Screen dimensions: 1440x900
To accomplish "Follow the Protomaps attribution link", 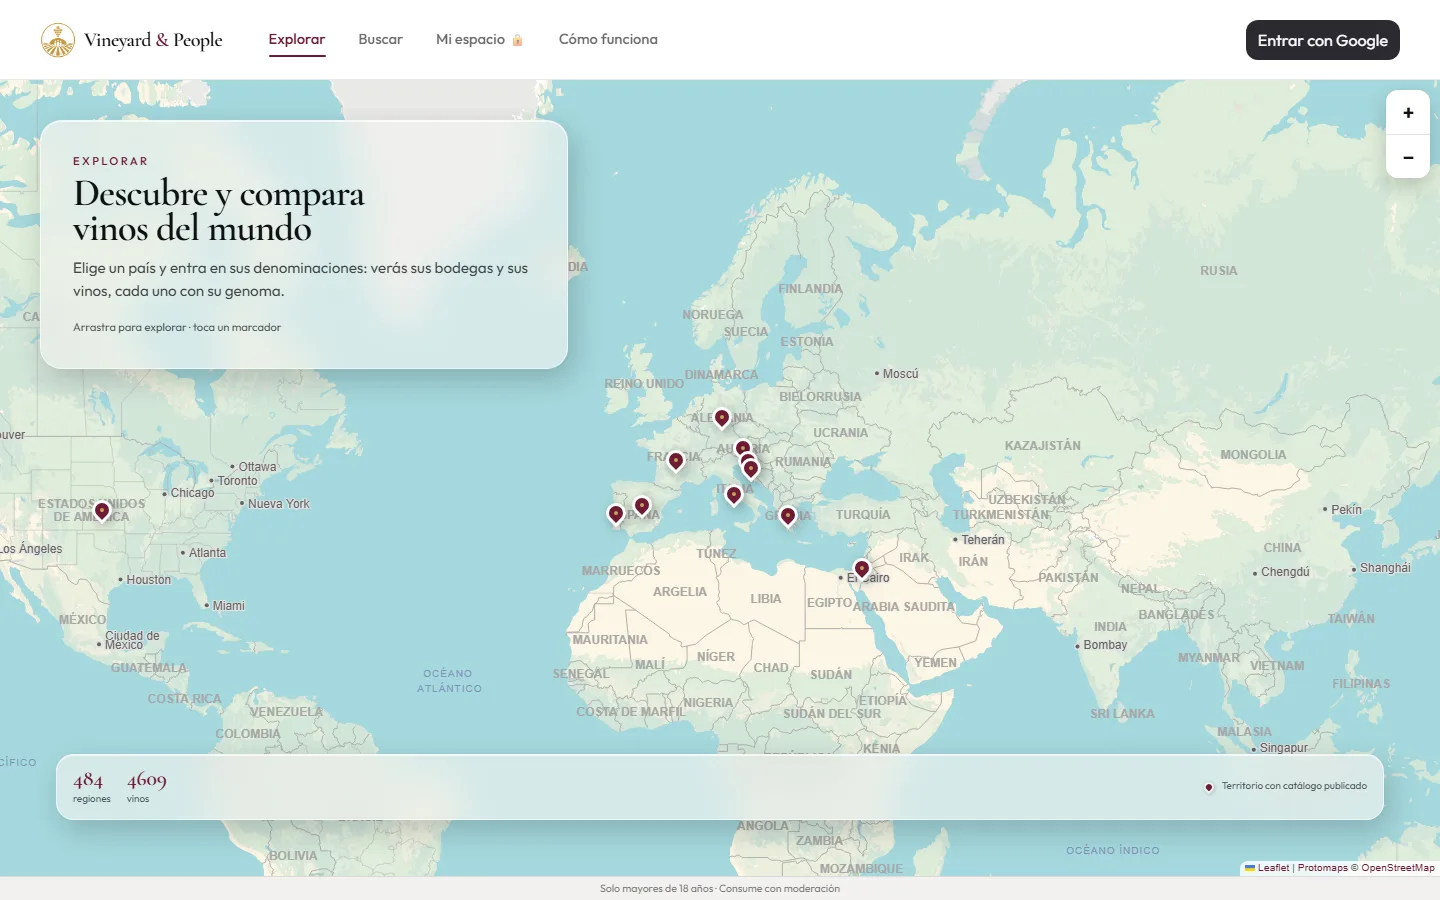I will click(x=1322, y=868).
